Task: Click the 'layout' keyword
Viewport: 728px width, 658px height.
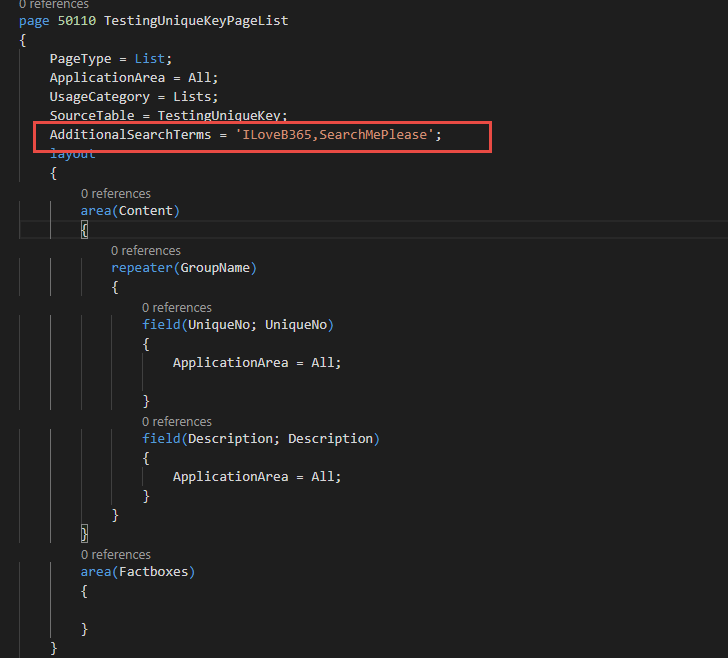Action: [x=73, y=154]
